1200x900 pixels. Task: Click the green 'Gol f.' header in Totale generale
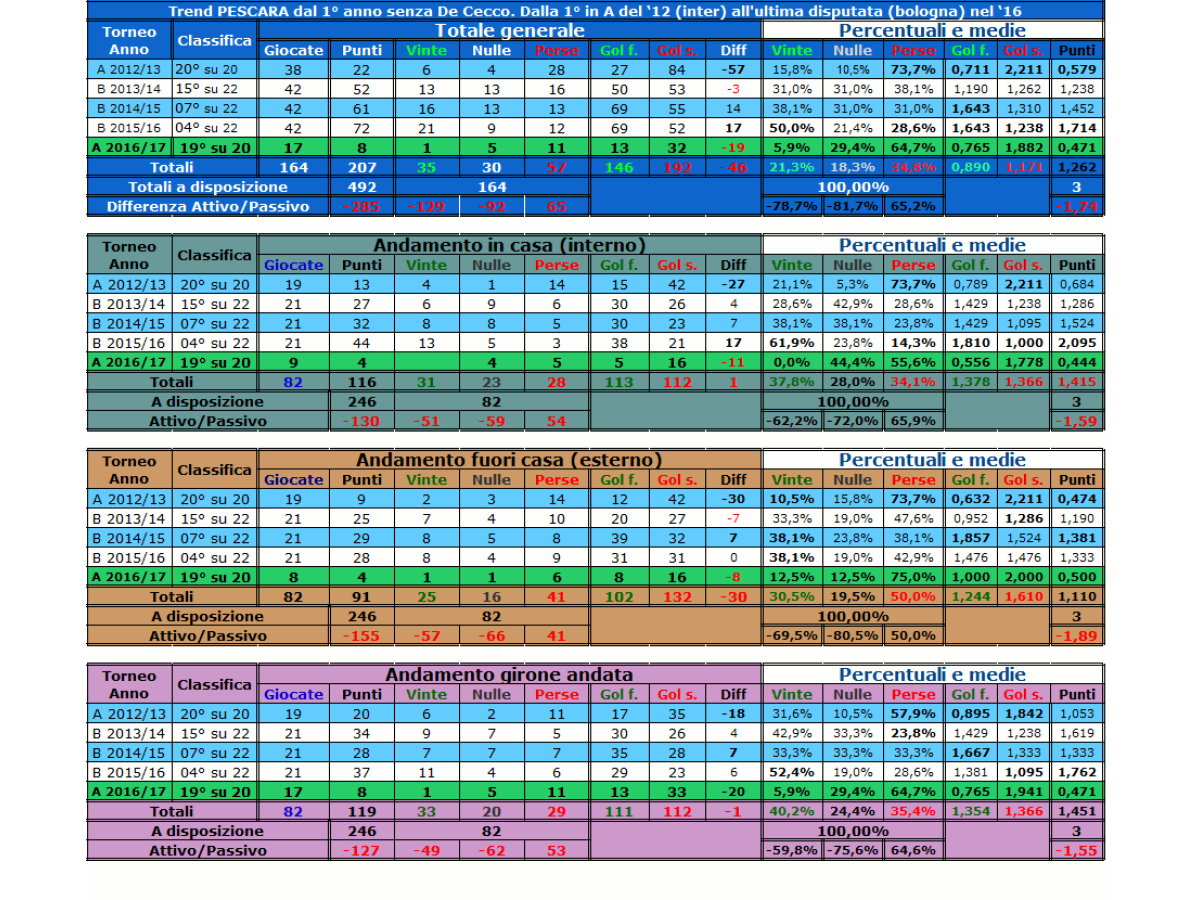(x=619, y=50)
